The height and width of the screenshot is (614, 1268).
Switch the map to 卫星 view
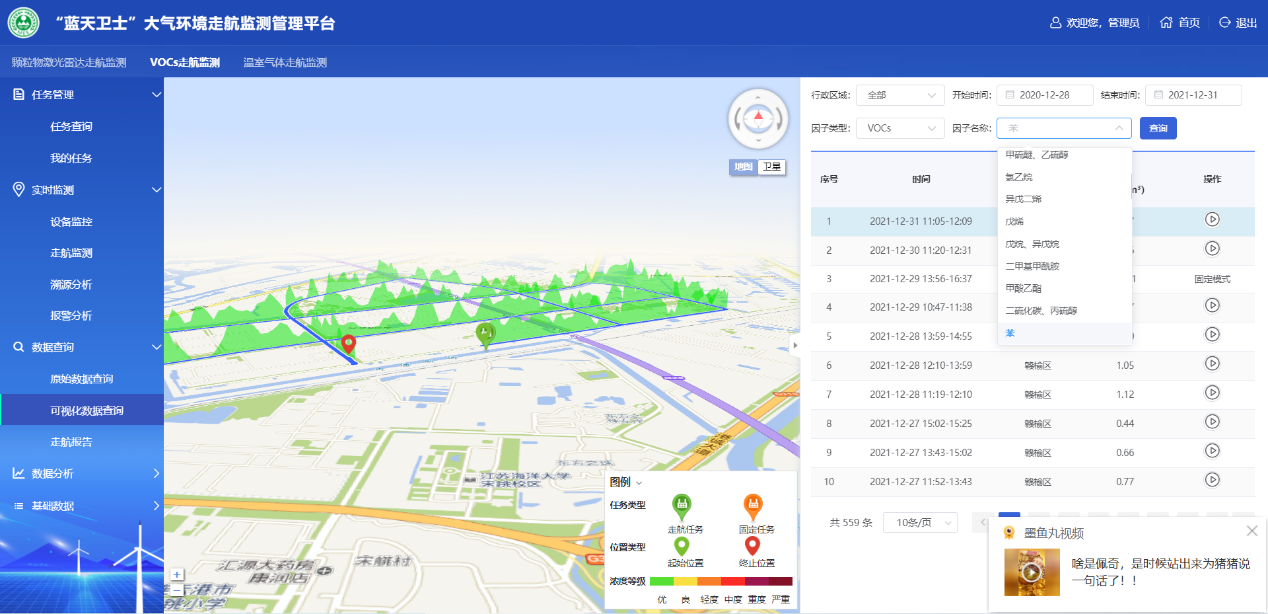pyautogui.click(x=770, y=167)
